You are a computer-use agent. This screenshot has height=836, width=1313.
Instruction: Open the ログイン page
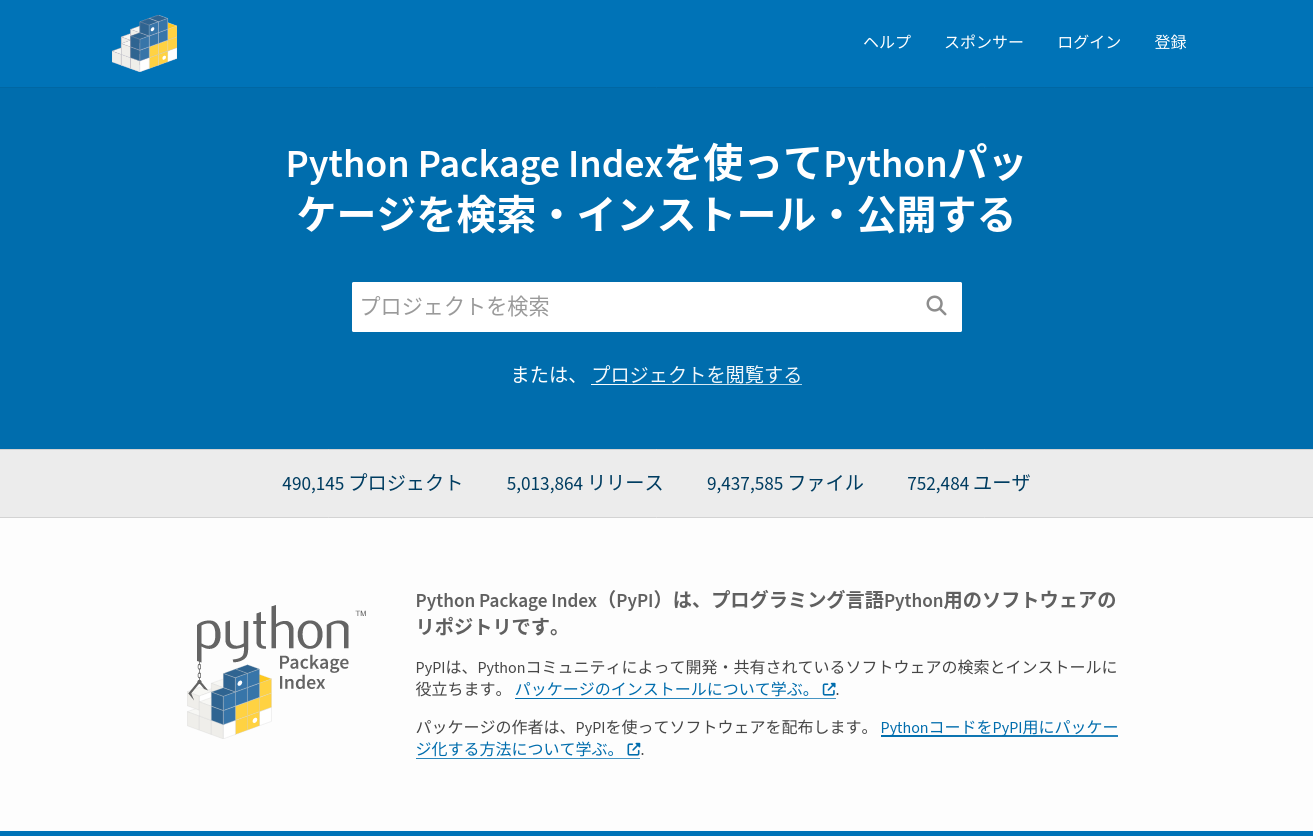tap(1088, 42)
